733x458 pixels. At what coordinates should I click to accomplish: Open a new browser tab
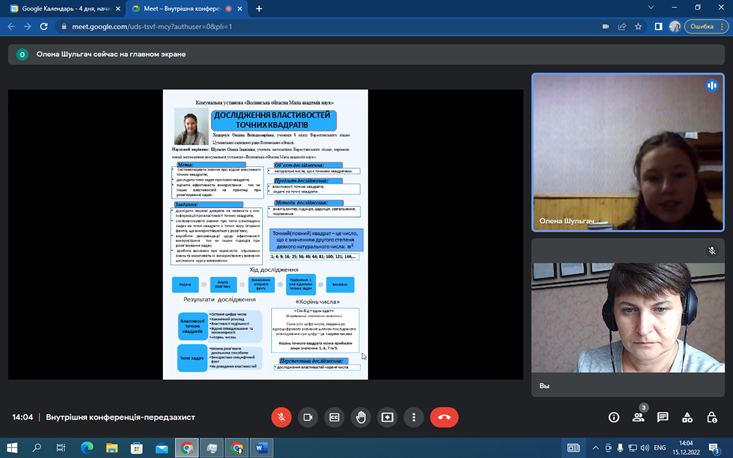coord(259,9)
